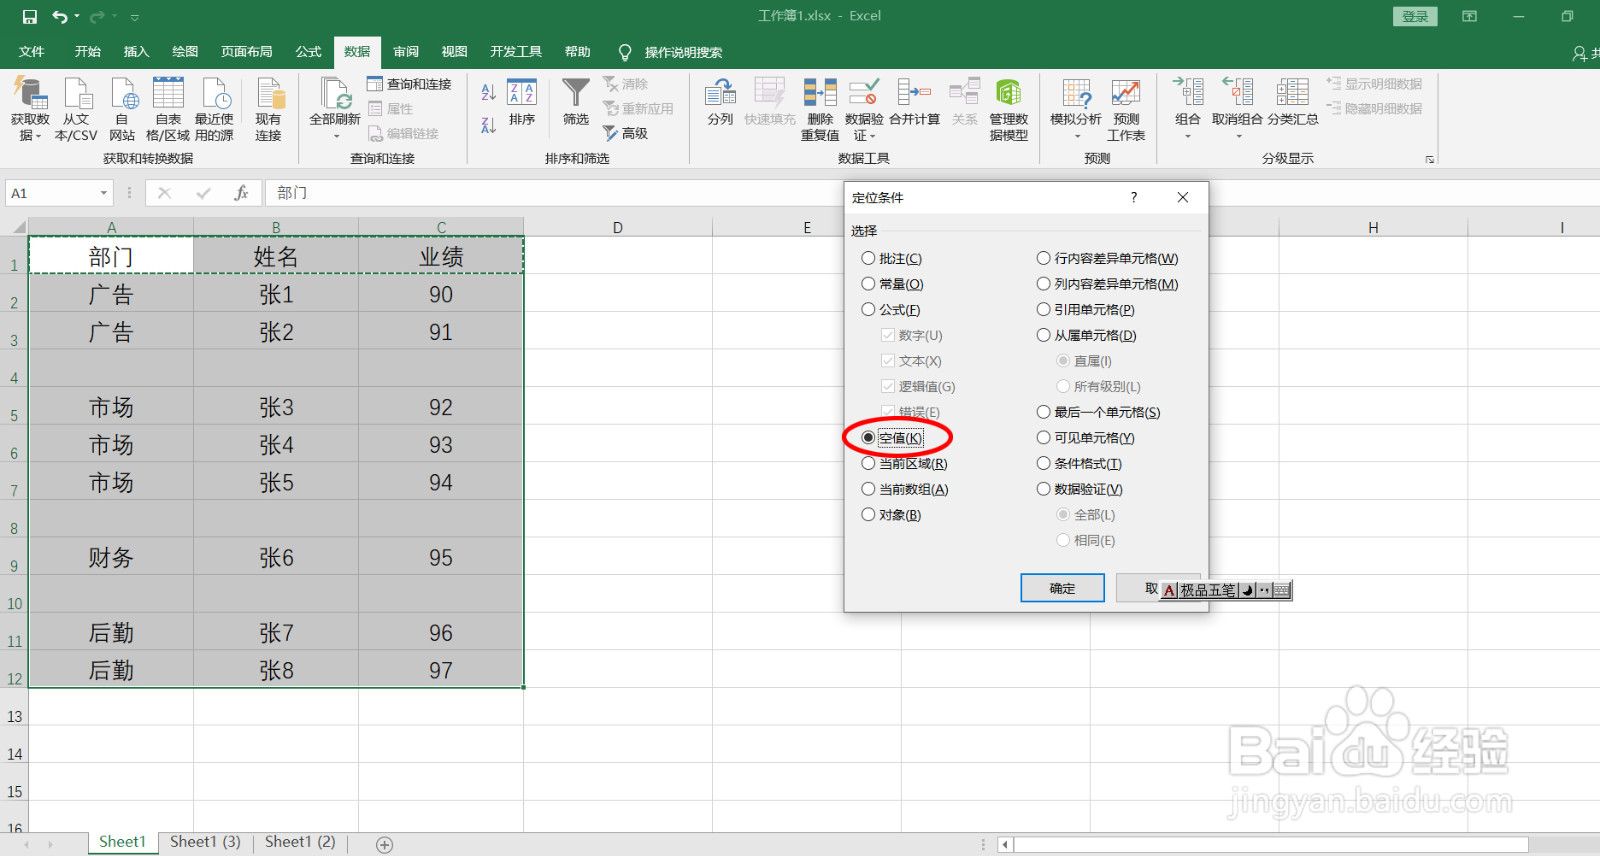Click the insert function fx icon
1600x856 pixels.
(x=241, y=193)
